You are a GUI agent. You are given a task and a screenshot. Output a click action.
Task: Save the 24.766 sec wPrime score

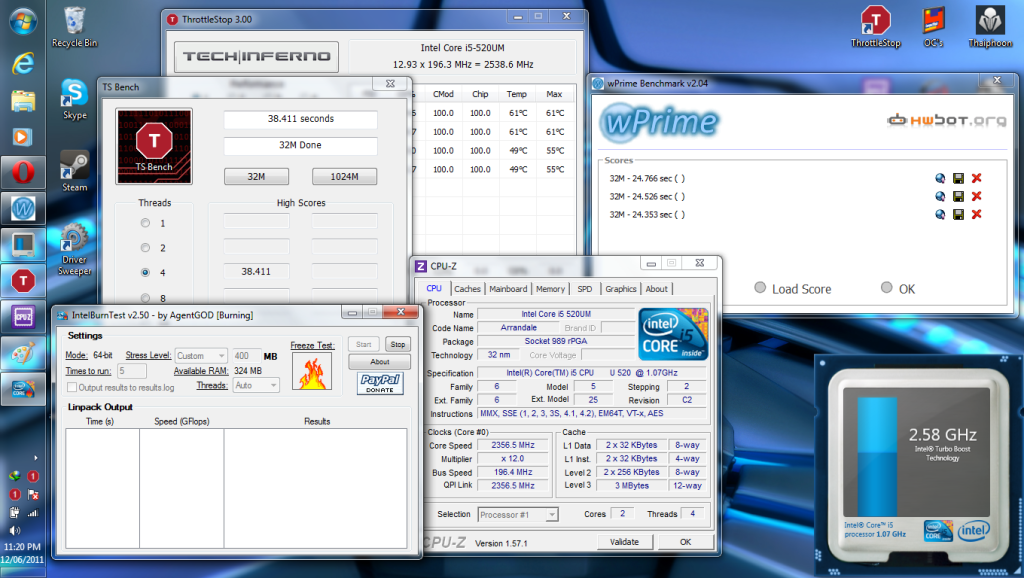tap(959, 178)
